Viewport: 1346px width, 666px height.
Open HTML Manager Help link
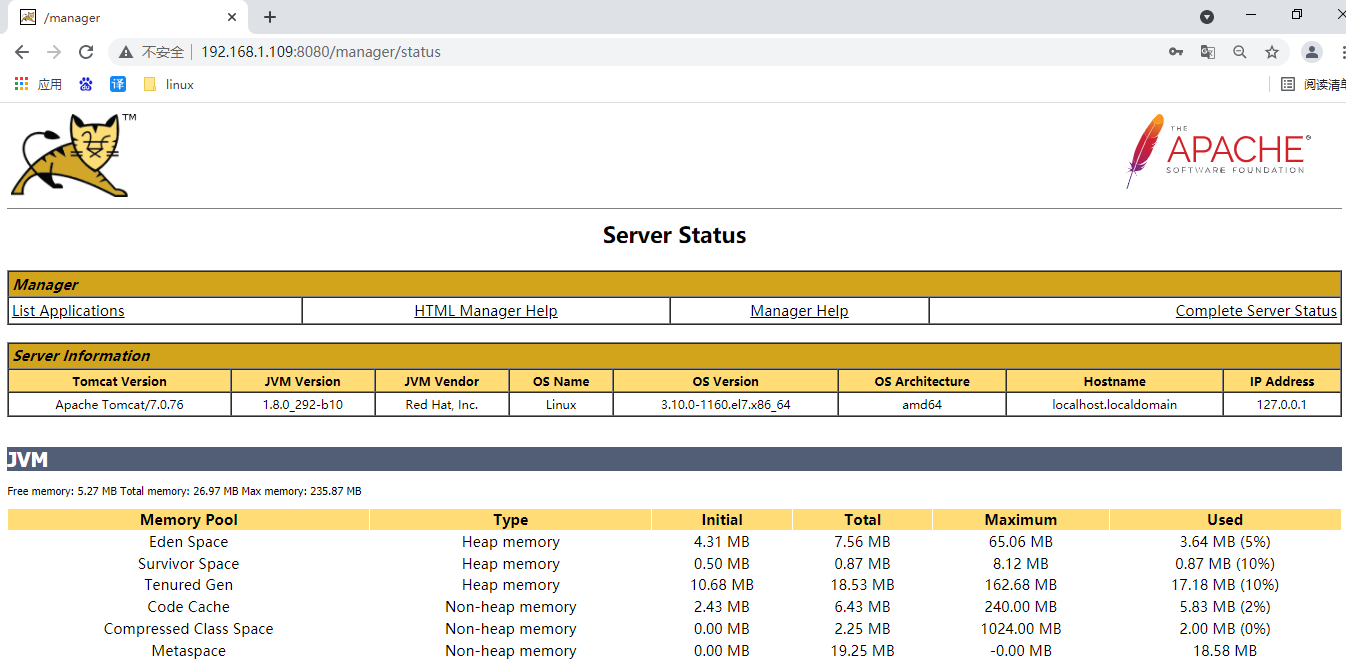click(x=486, y=311)
